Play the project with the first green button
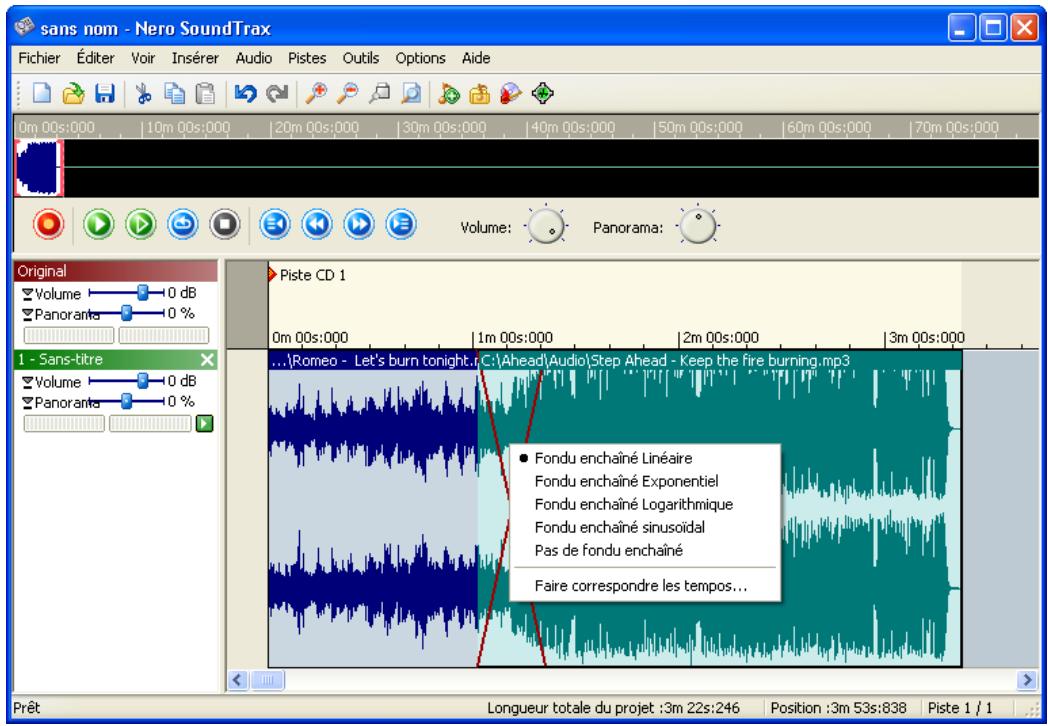 pos(99,225)
